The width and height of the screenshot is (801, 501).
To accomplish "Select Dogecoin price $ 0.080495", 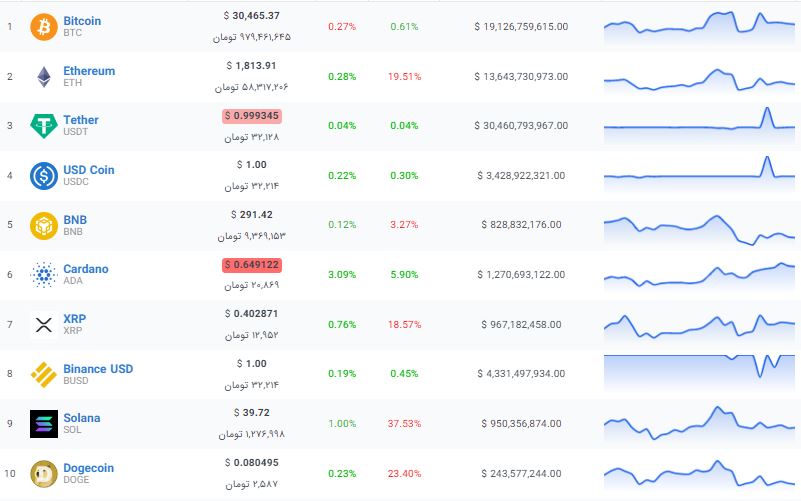I will pyautogui.click(x=251, y=463).
